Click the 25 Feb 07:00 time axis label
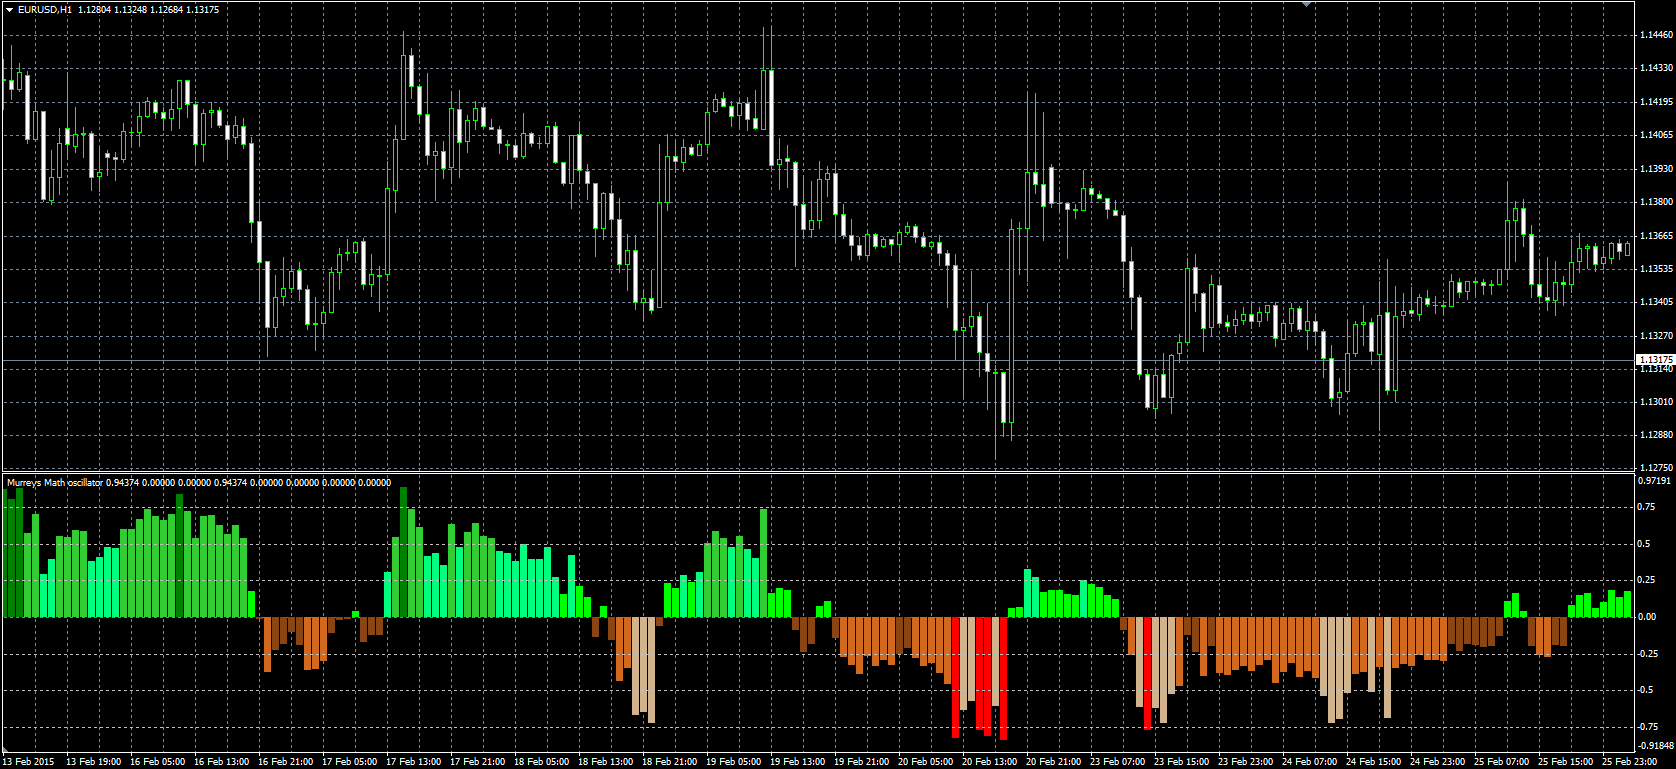Screen dimensions: 1676x769 click(x=1501, y=762)
